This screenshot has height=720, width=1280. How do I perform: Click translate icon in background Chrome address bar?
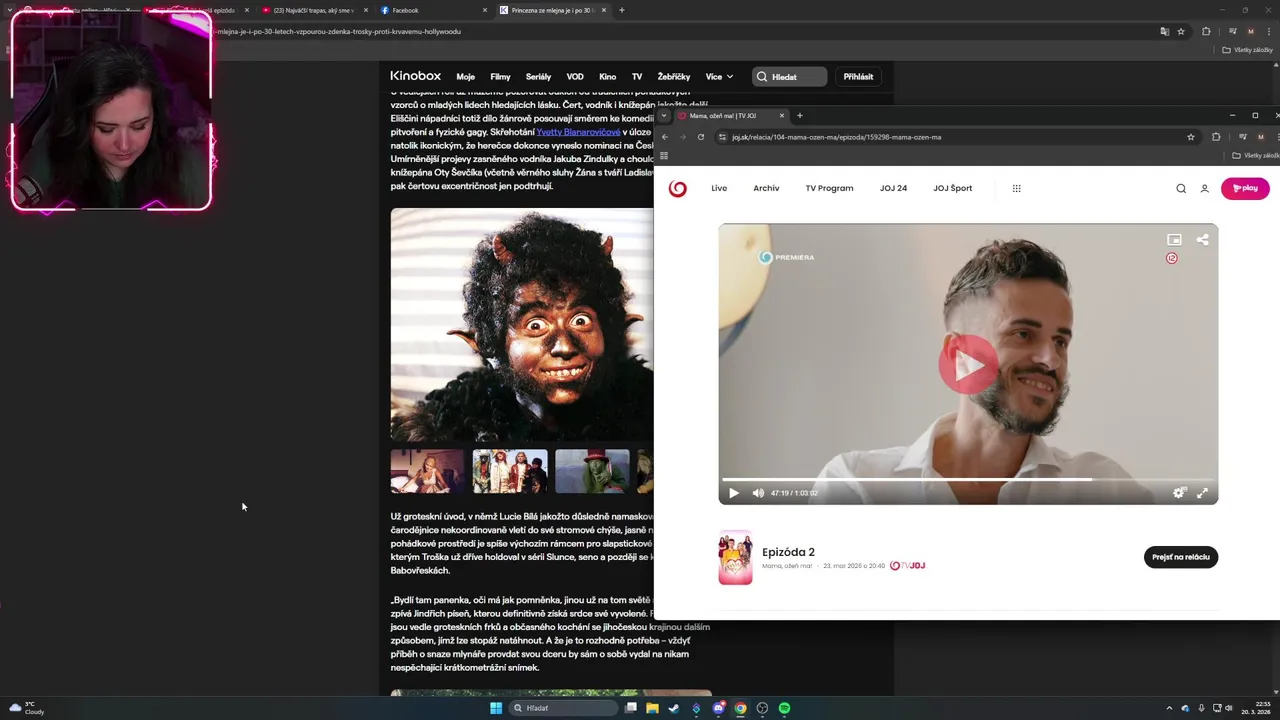click(x=1164, y=31)
